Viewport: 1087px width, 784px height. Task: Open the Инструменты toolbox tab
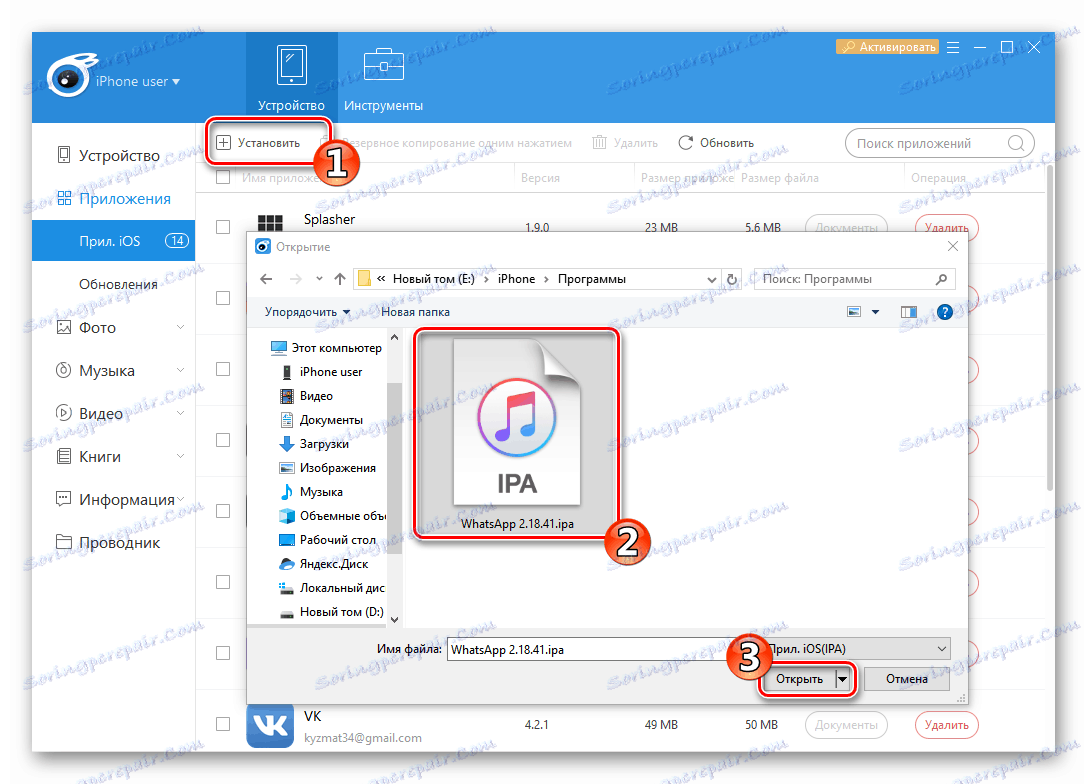tap(383, 78)
